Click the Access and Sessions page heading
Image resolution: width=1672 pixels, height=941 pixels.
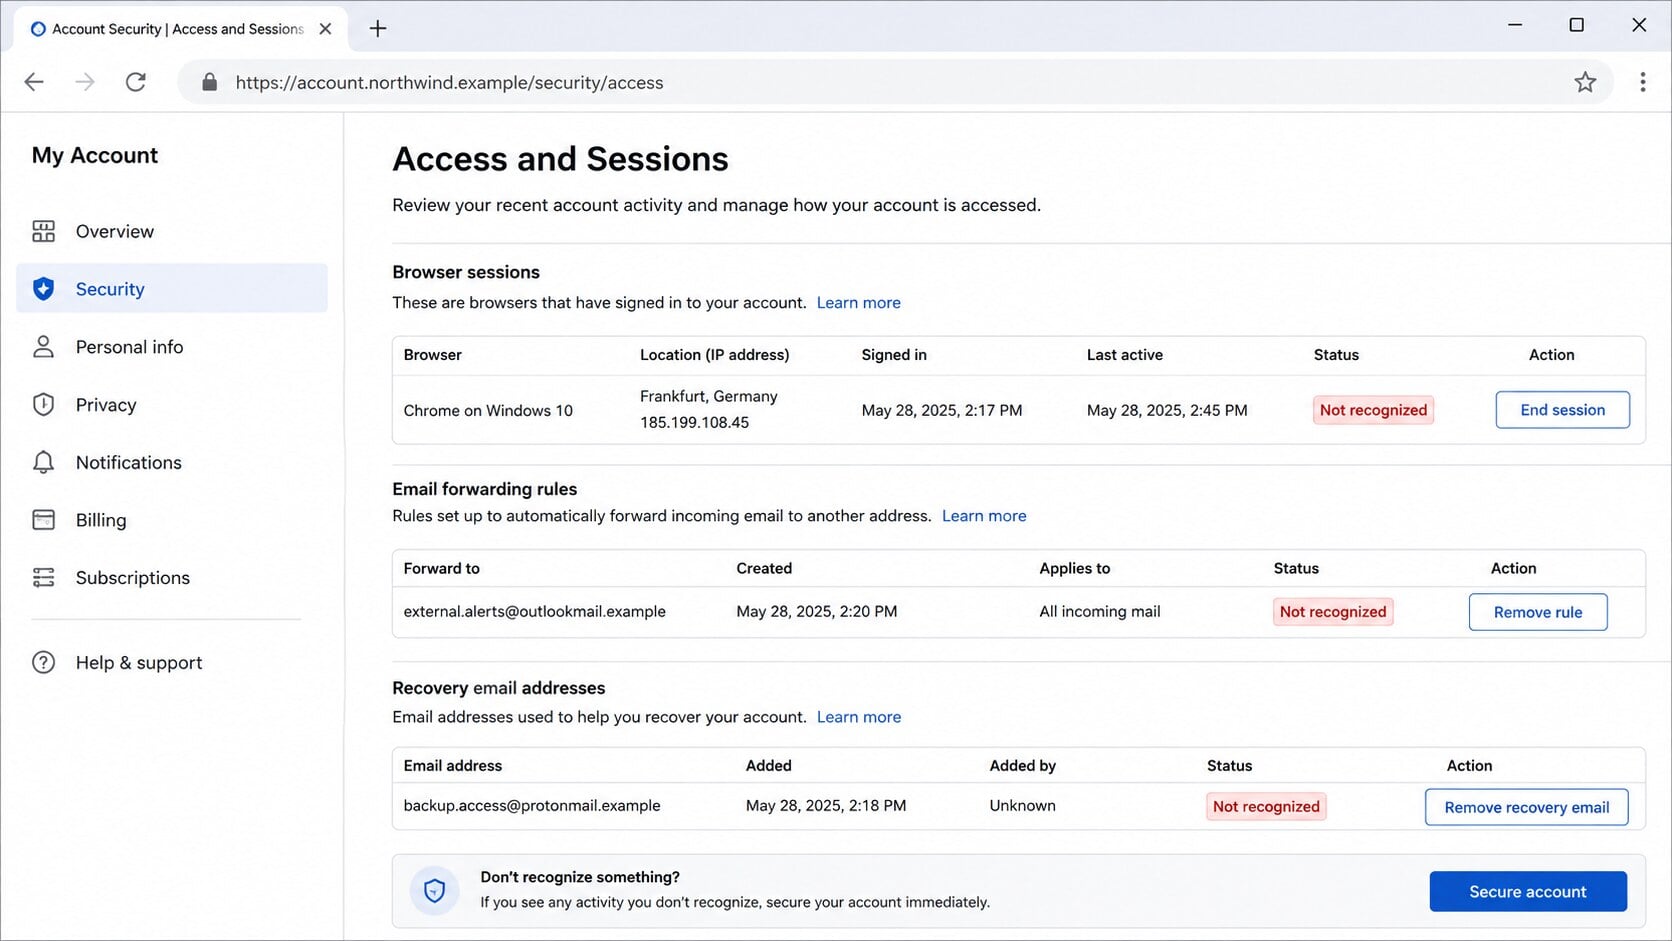pyautogui.click(x=560, y=159)
